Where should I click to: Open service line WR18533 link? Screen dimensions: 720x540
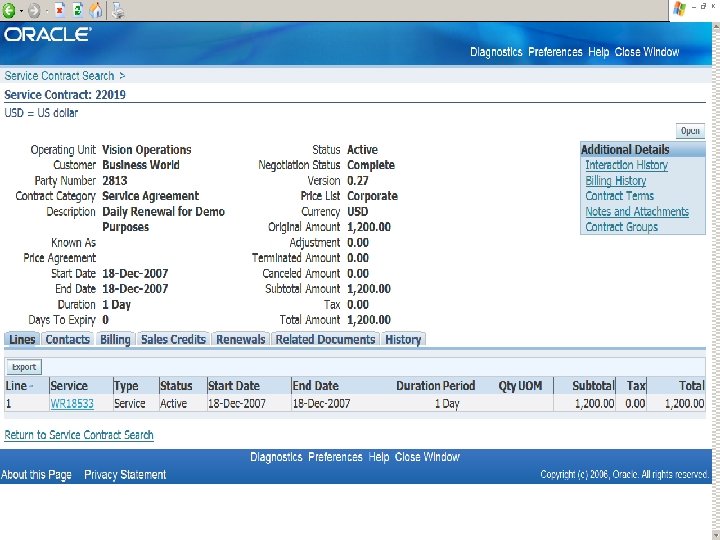72,404
